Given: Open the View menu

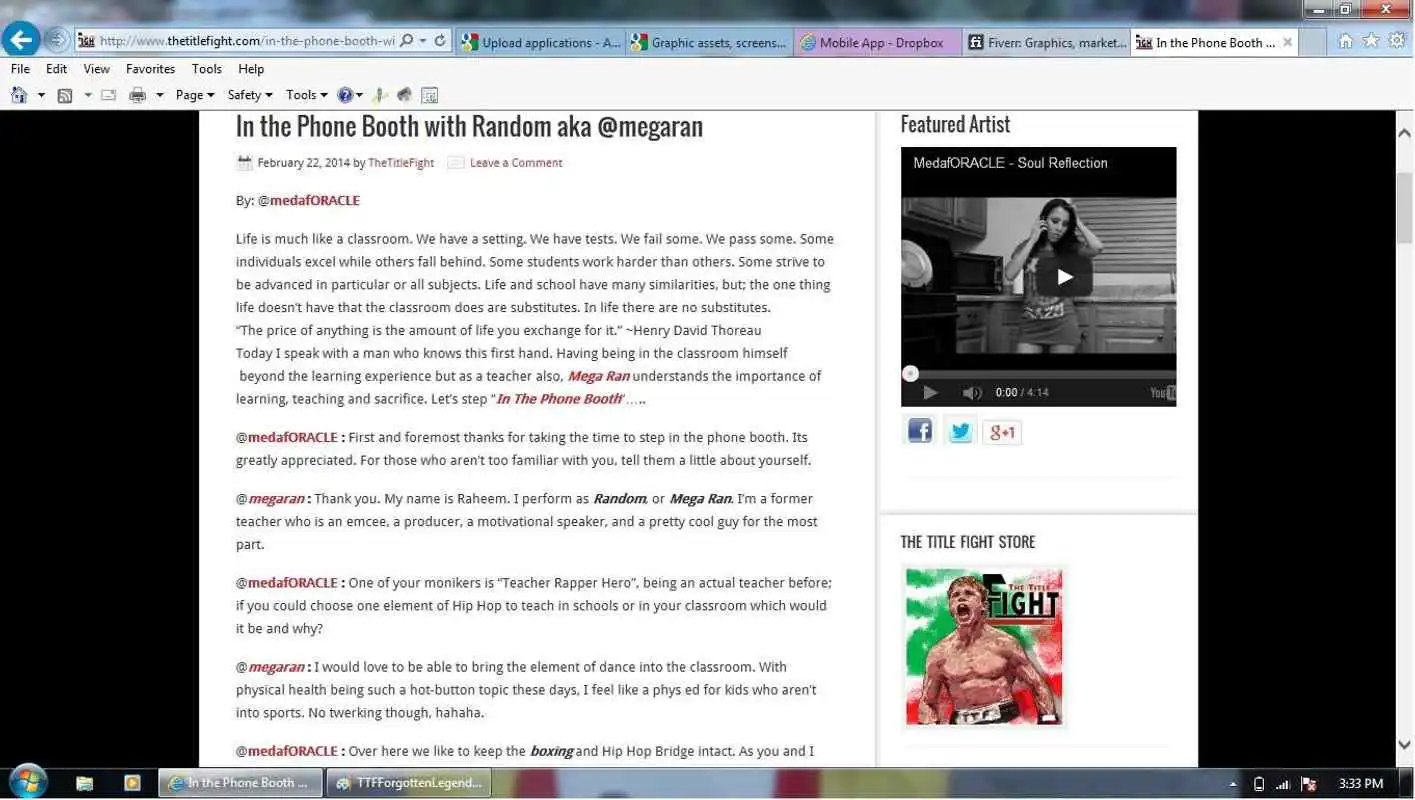Looking at the screenshot, I should (x=97, y=69).
